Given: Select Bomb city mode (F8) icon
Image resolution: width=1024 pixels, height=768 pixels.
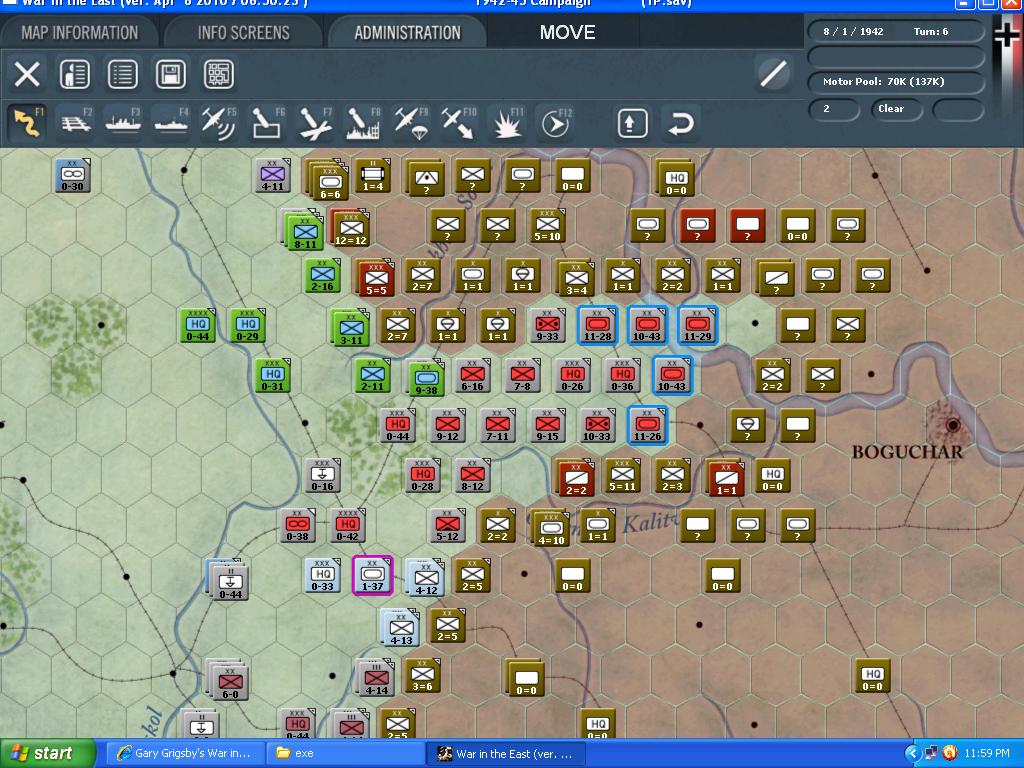Looking at the screenshot, I should [363, 122].
